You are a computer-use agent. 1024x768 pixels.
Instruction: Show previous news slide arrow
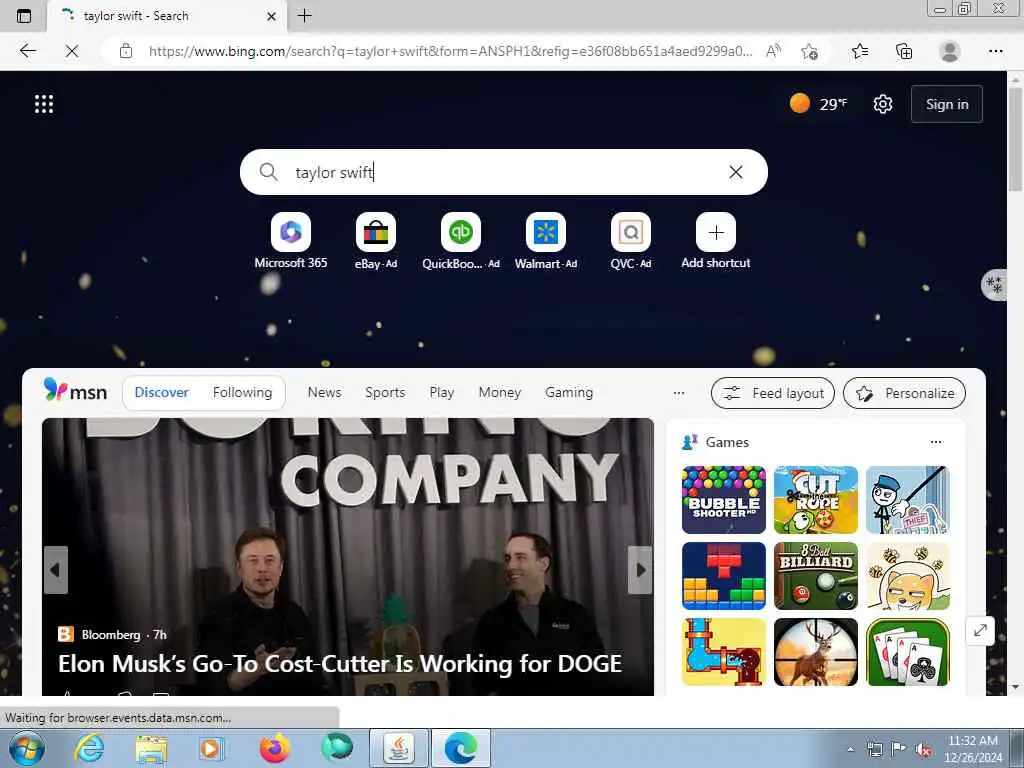(x=56, y=570)
